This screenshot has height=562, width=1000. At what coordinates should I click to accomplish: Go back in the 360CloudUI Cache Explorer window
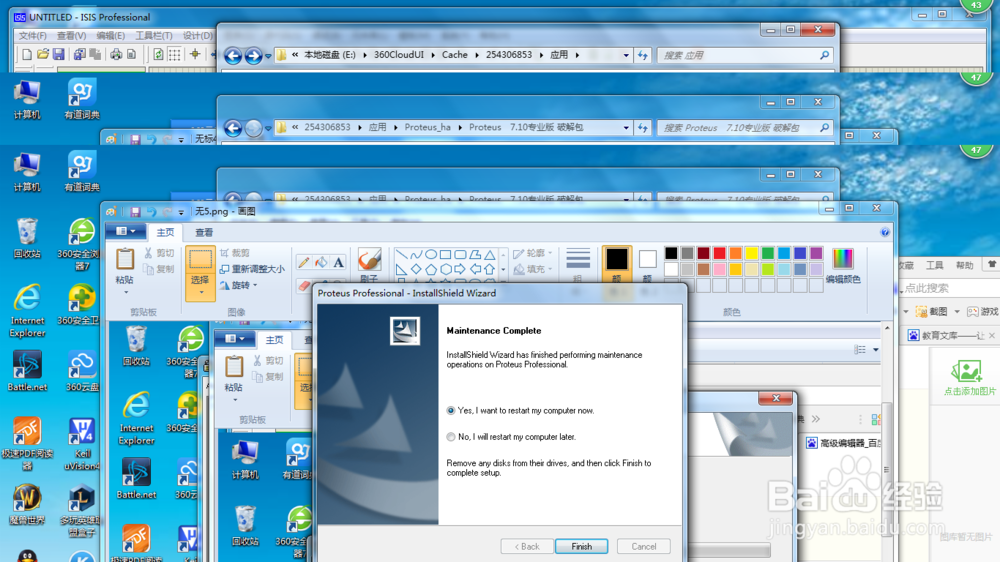[x=233, y=56]
